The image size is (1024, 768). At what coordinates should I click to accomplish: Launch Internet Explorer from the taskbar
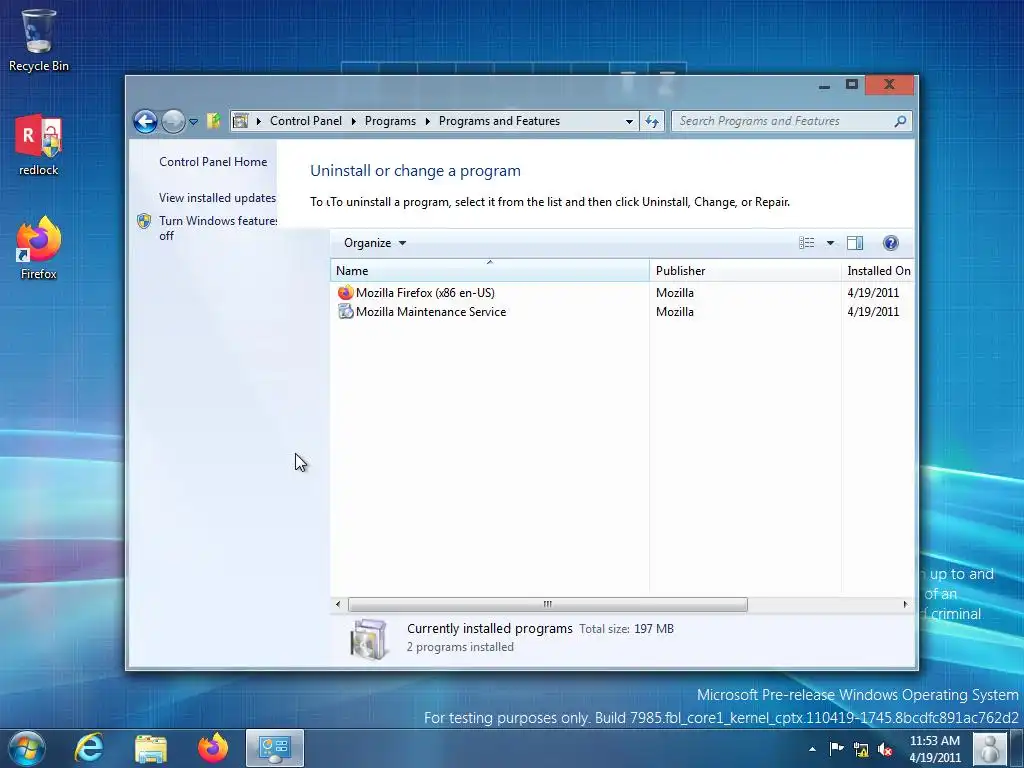(89, 748)
